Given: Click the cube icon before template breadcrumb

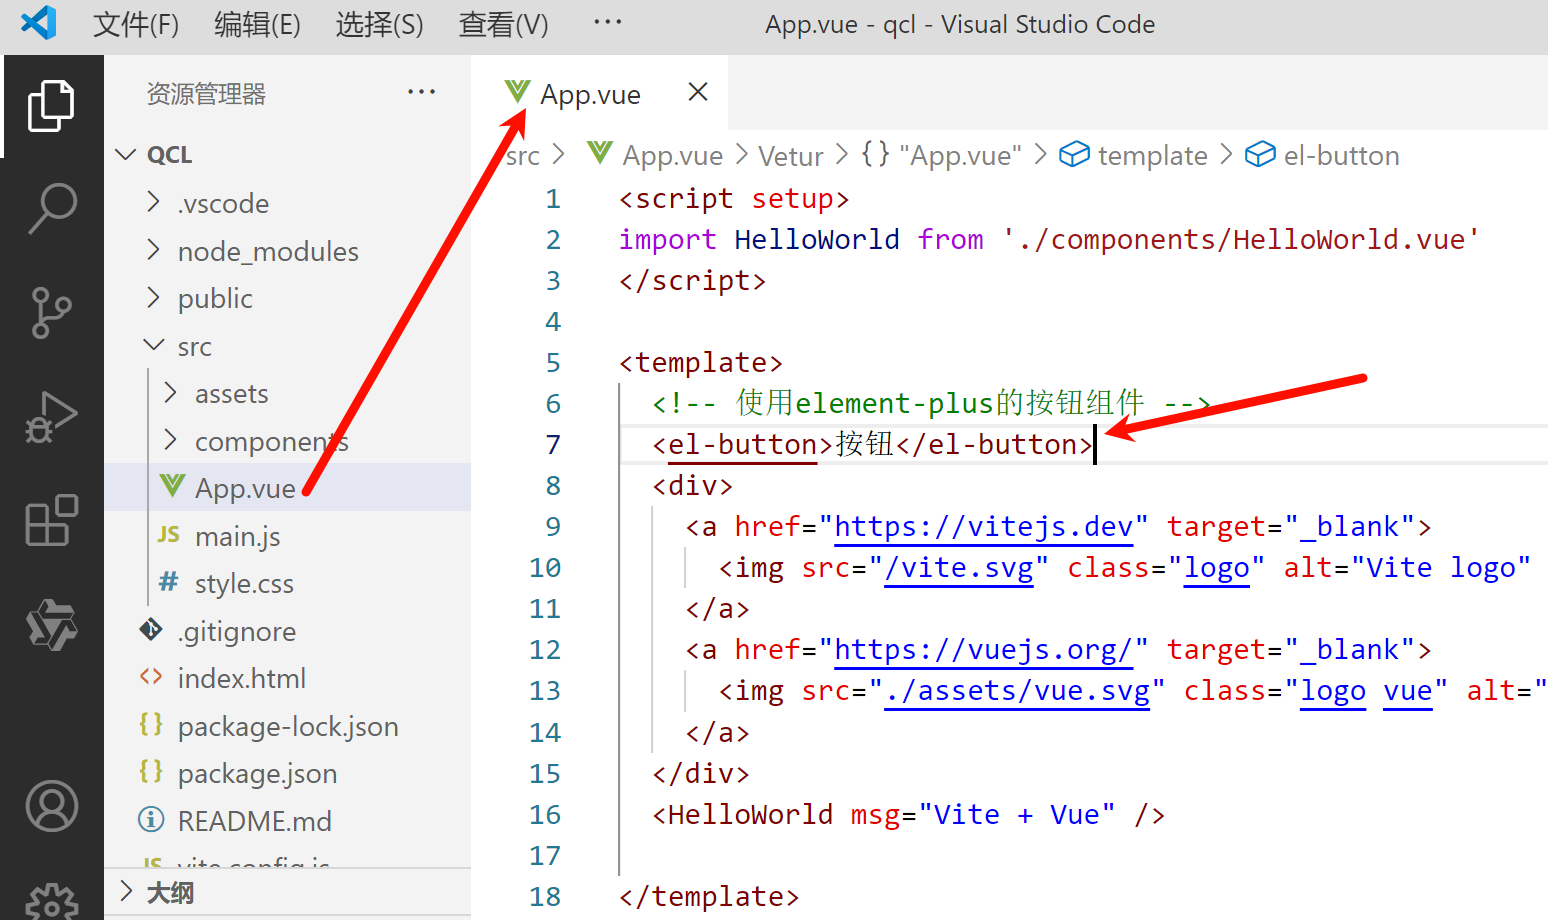Looking at the screenshot, I should click(x=1074, y=154).
